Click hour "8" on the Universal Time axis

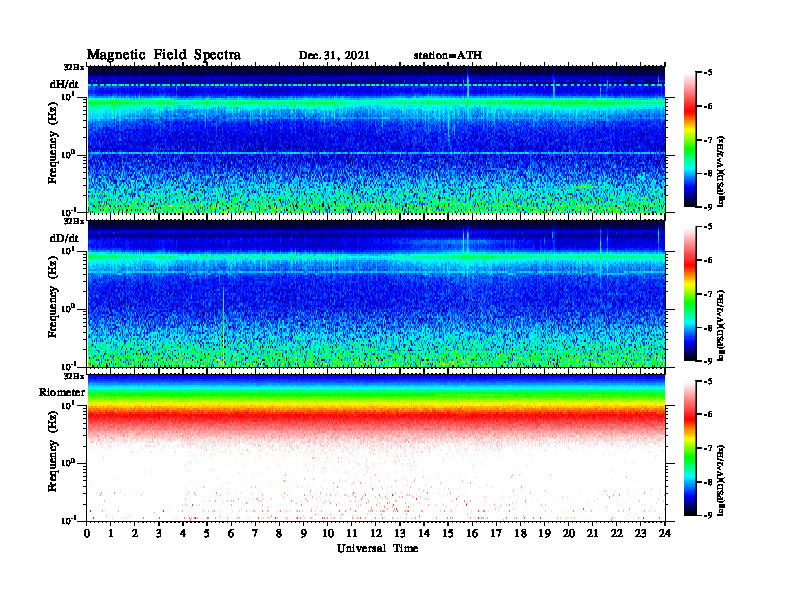[279, 534]
